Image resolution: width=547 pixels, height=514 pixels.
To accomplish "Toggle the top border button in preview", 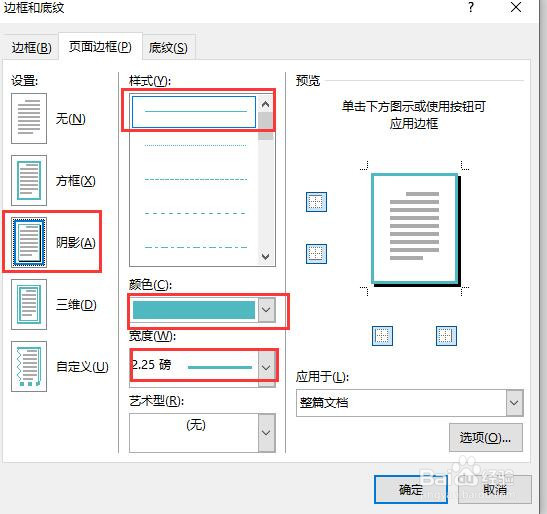I will coord(316,202).
